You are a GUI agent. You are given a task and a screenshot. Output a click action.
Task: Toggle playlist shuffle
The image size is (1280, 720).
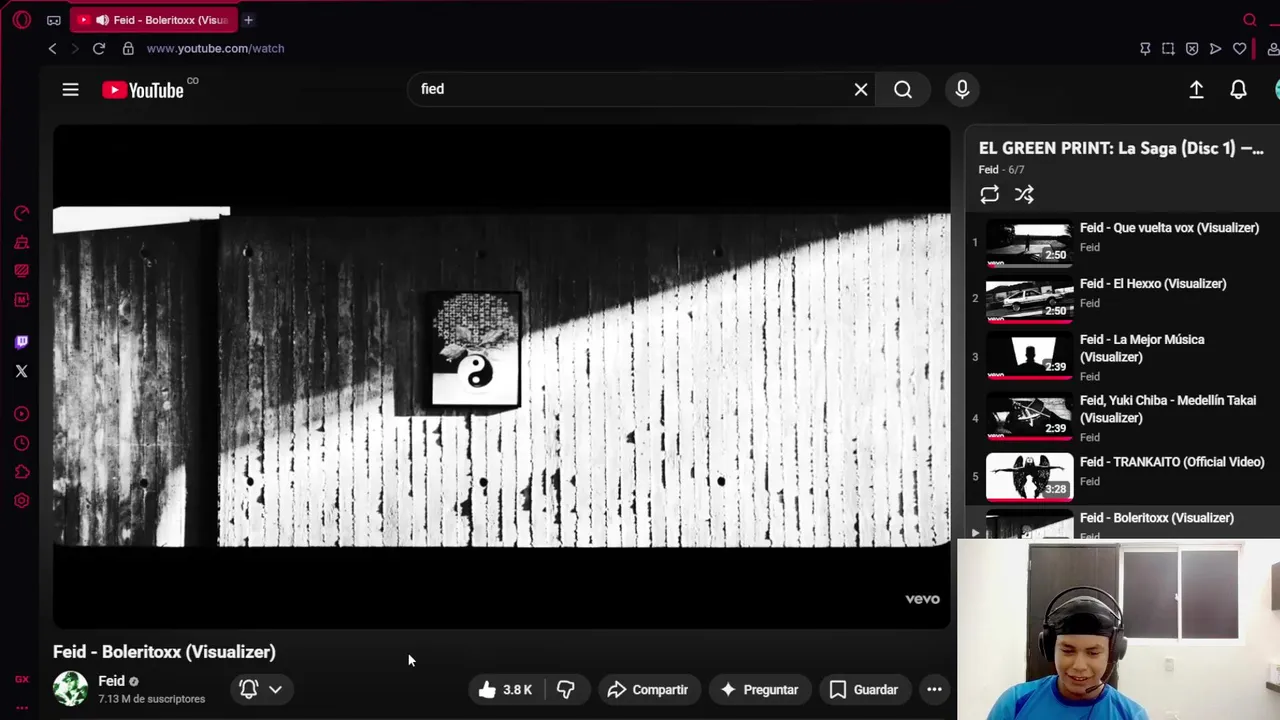(1024, 195)
